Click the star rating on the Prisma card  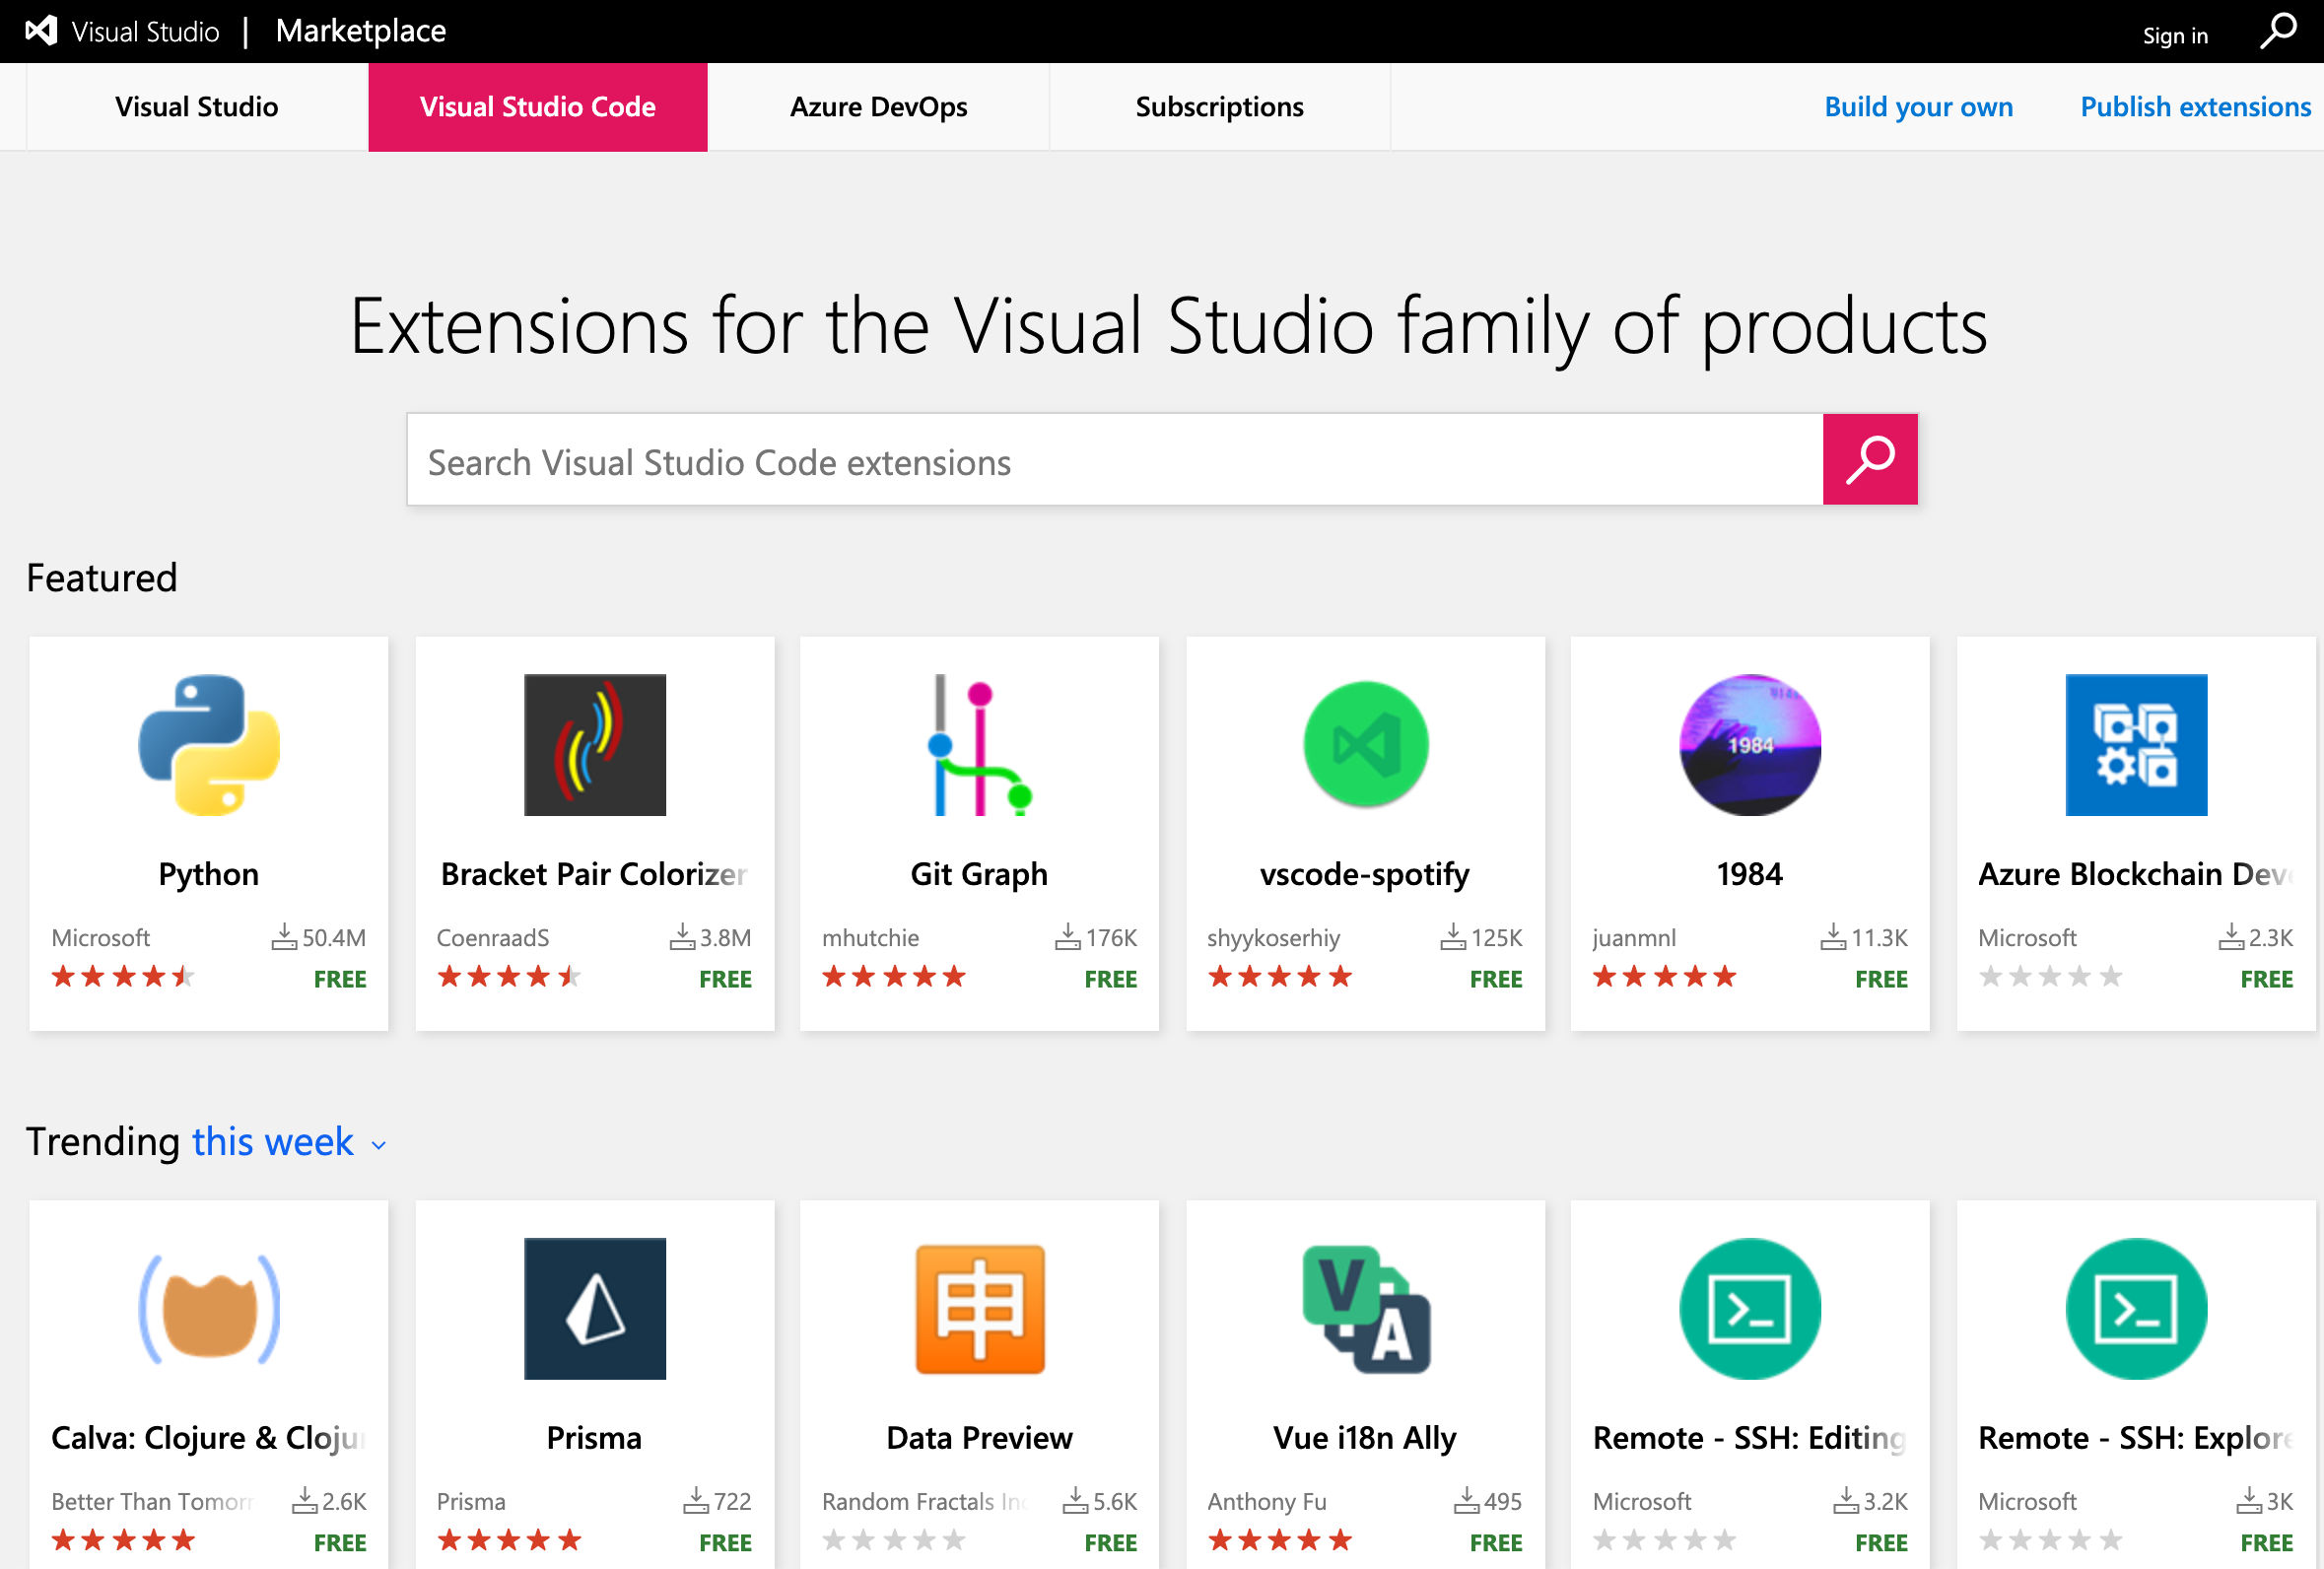pos(509,1541)
